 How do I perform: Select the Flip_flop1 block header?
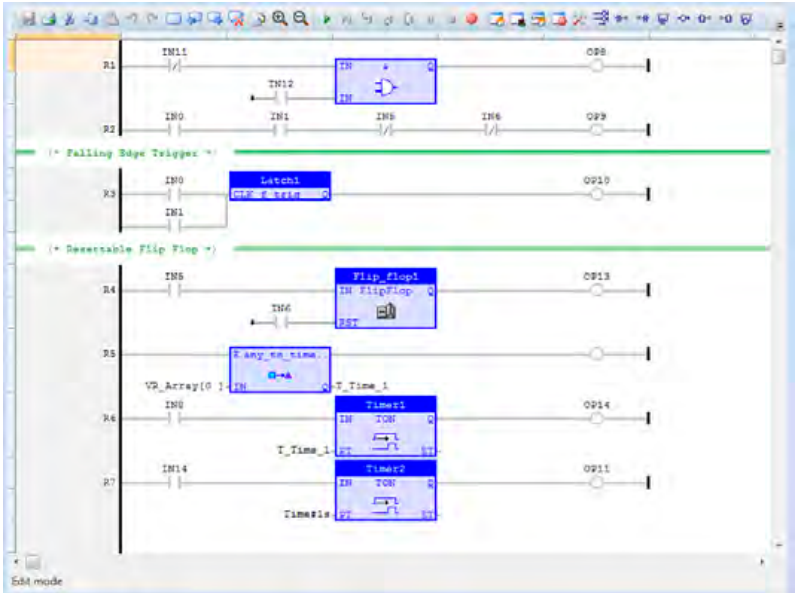[386, 276]
